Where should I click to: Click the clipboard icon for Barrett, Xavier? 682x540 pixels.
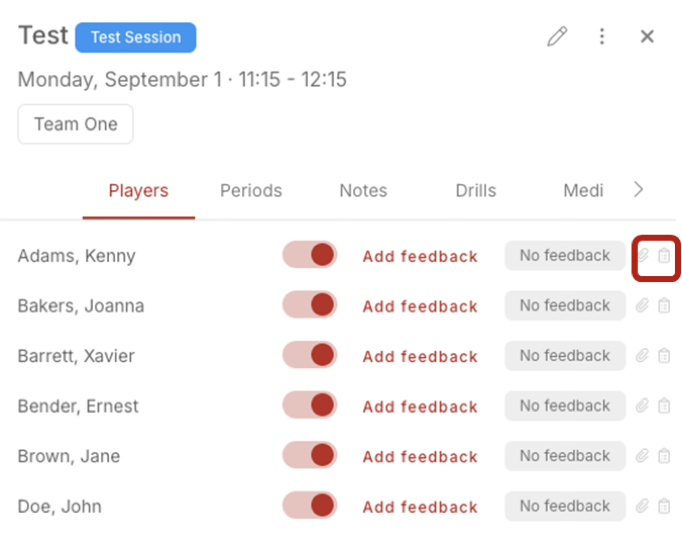[x=664, y=356]
